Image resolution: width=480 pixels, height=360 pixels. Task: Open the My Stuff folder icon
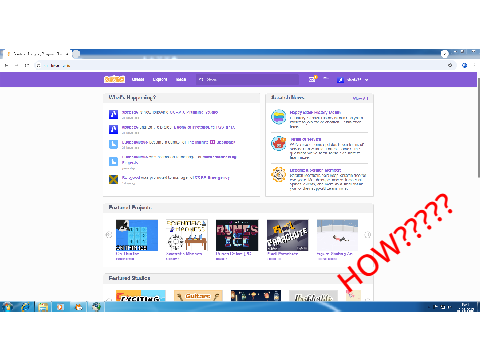point(326,79)
